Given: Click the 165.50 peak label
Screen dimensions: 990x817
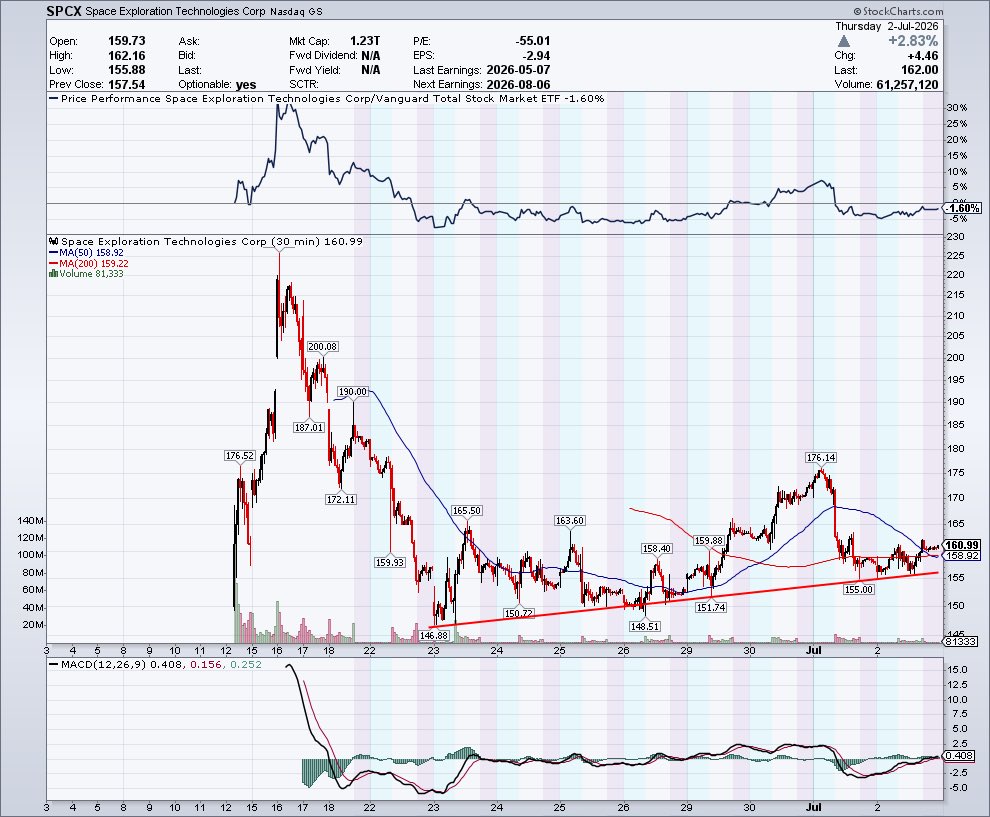Looking at the screenshot, I should (467, 510).
